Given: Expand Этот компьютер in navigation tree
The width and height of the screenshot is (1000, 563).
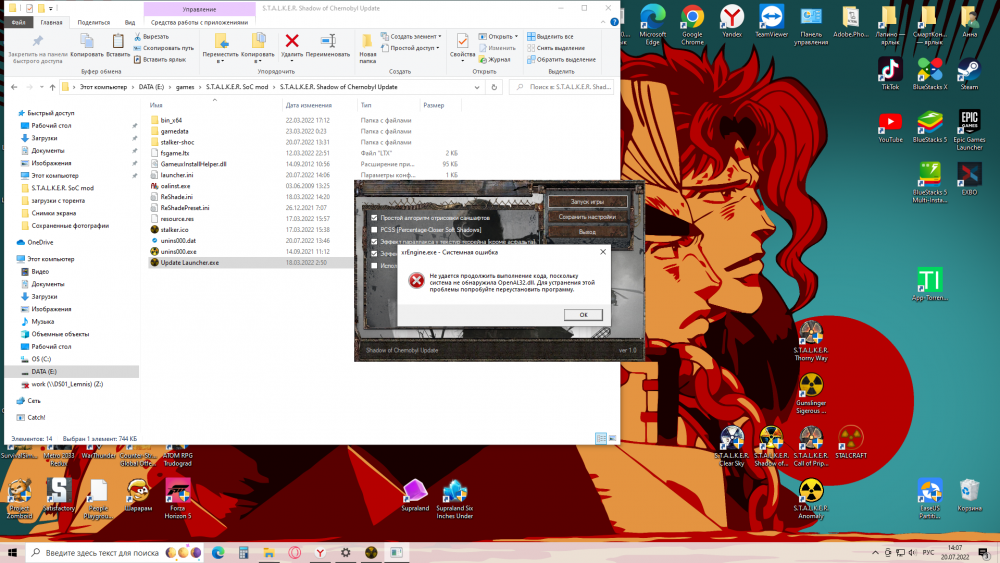Looking at the screenshot, I should [10, 259].
